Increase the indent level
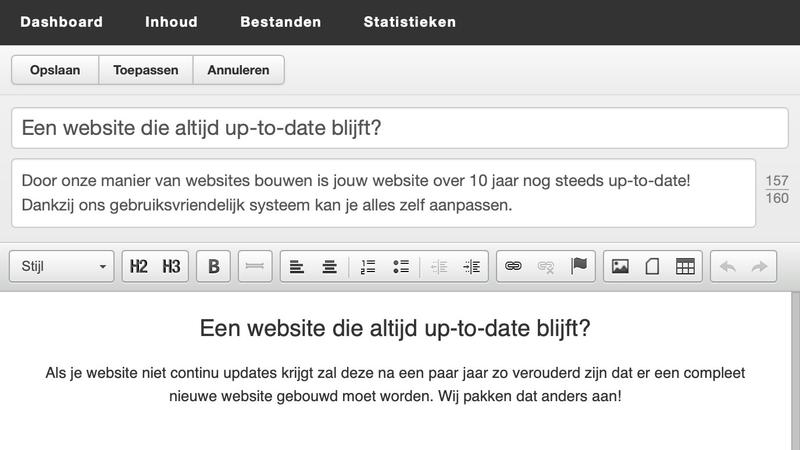Screen dimensions: 800x450 [x=471, y=266]
